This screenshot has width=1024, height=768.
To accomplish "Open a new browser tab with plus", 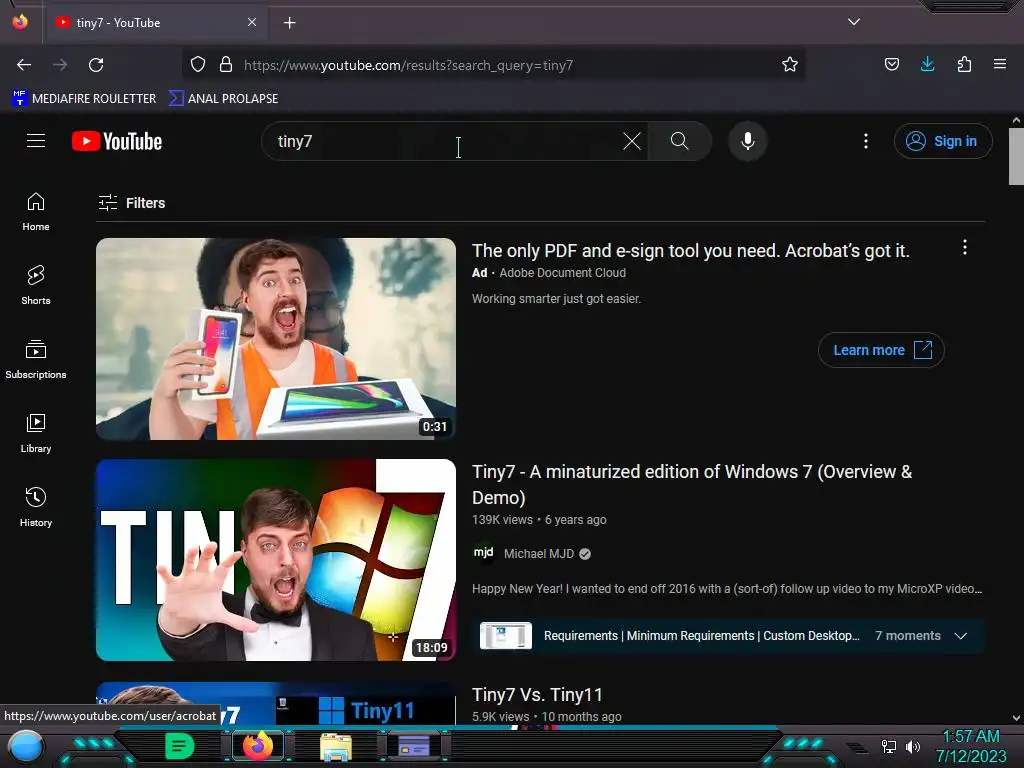I will pyautogui.click(x=289, y=23).
